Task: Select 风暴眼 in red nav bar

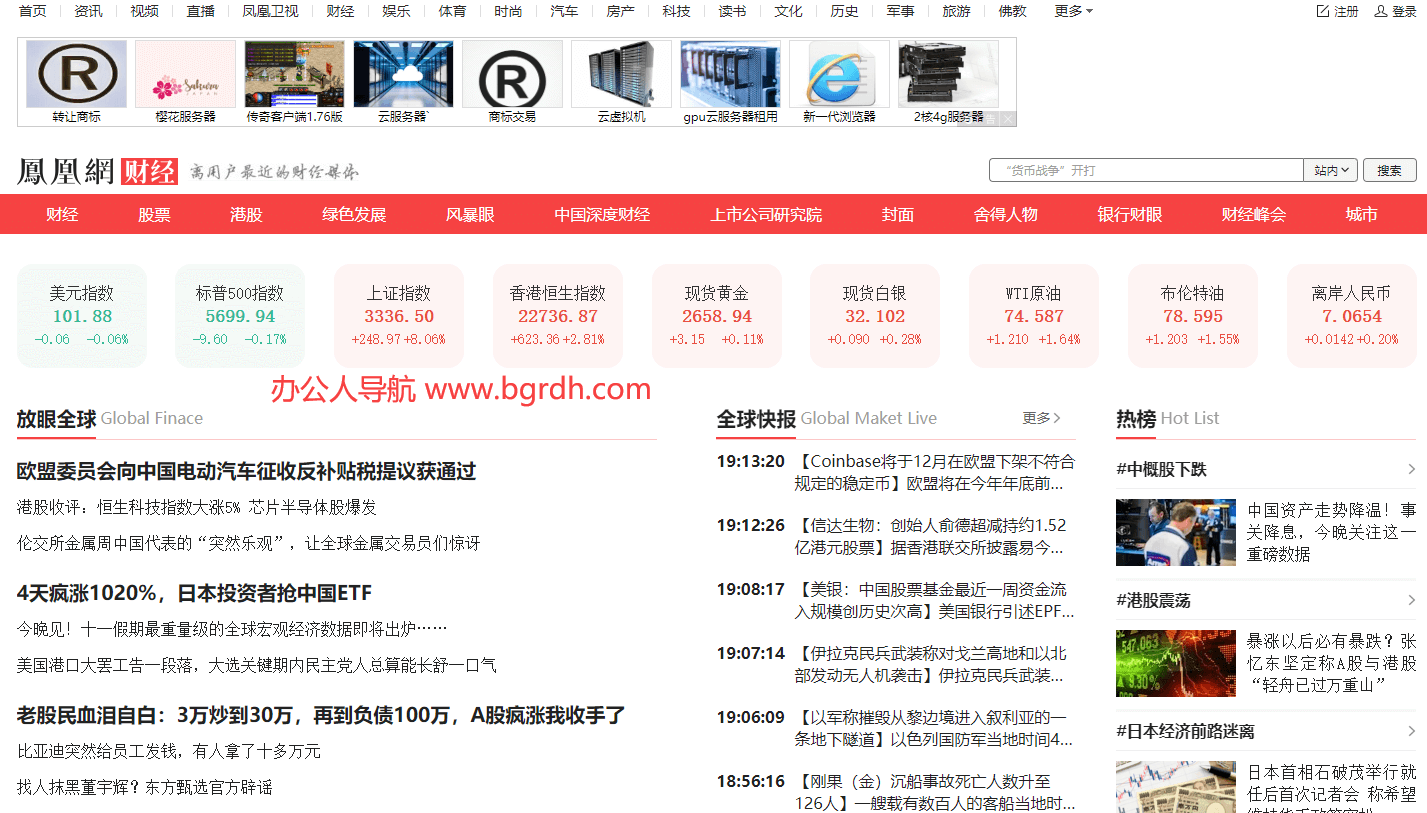Action: tap(470, 214)
